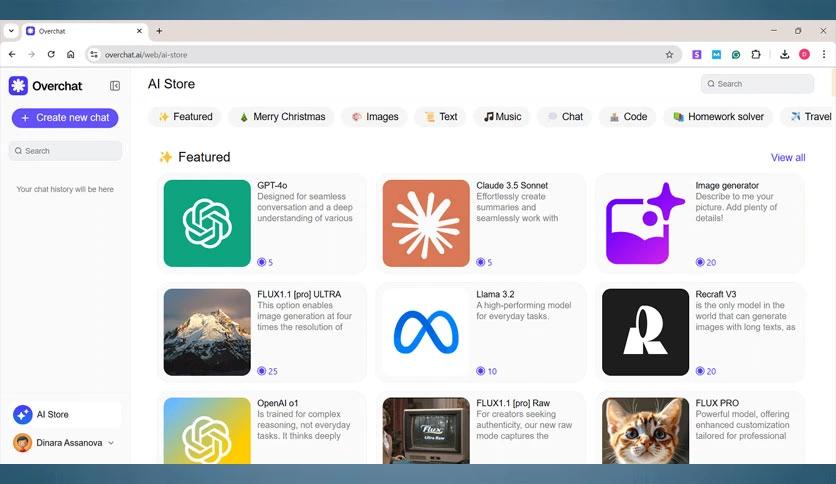Switch to the Homework solver category
836x484 pixels.
click(718, 117)
